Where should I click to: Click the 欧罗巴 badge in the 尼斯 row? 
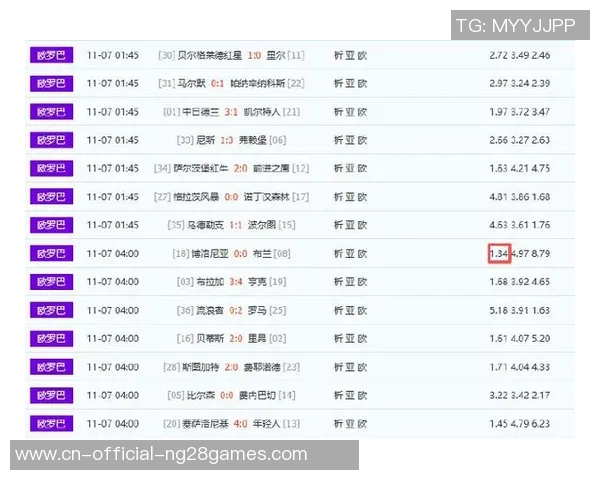[50, 140]
